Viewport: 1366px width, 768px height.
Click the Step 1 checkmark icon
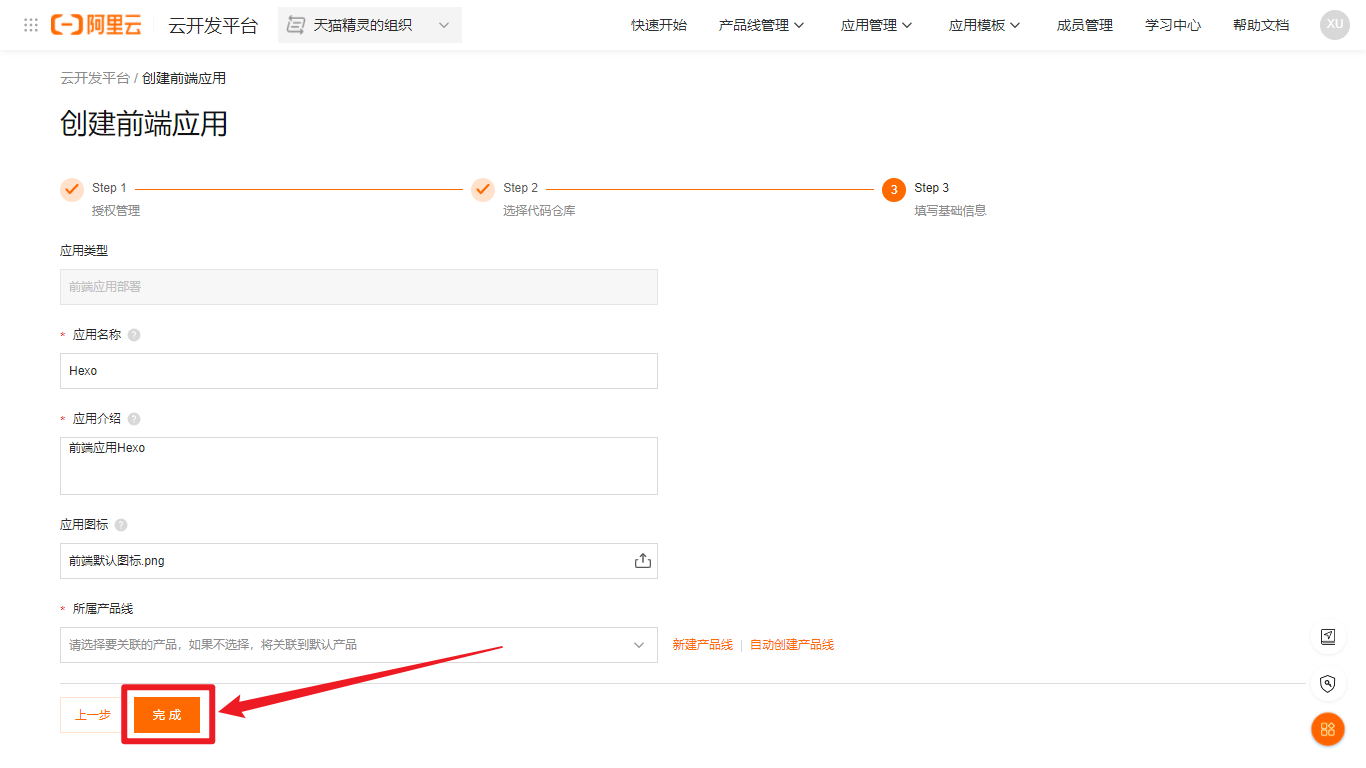pyautogui.click(x=72, y=190)
